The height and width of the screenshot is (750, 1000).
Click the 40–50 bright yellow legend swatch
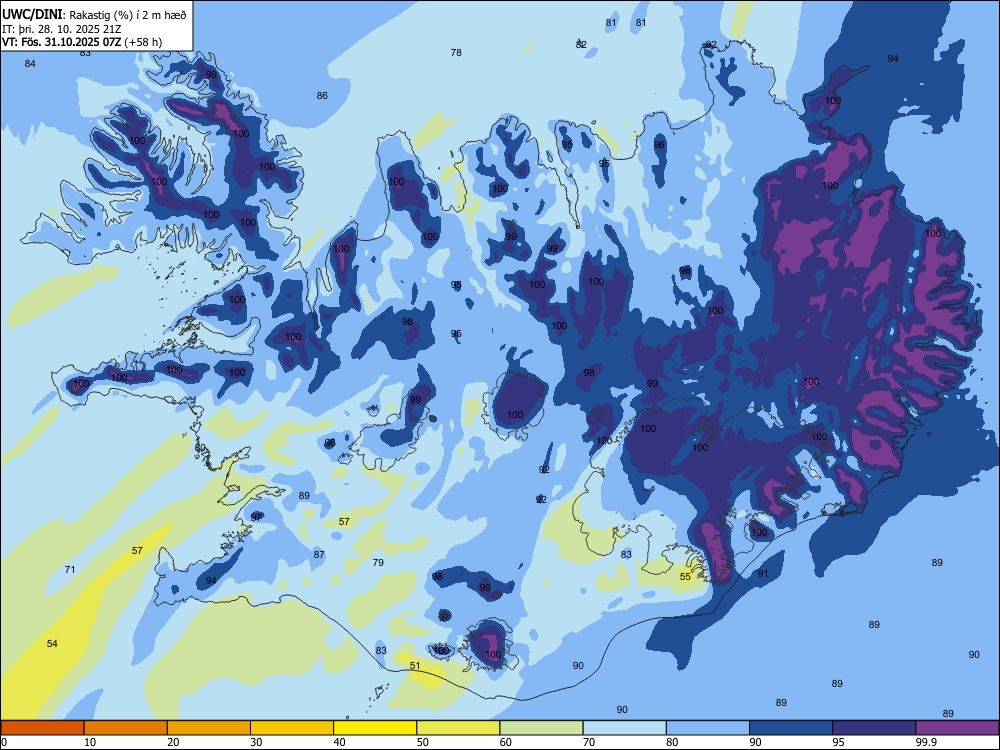pyautogui.click(x=375, y=728)
